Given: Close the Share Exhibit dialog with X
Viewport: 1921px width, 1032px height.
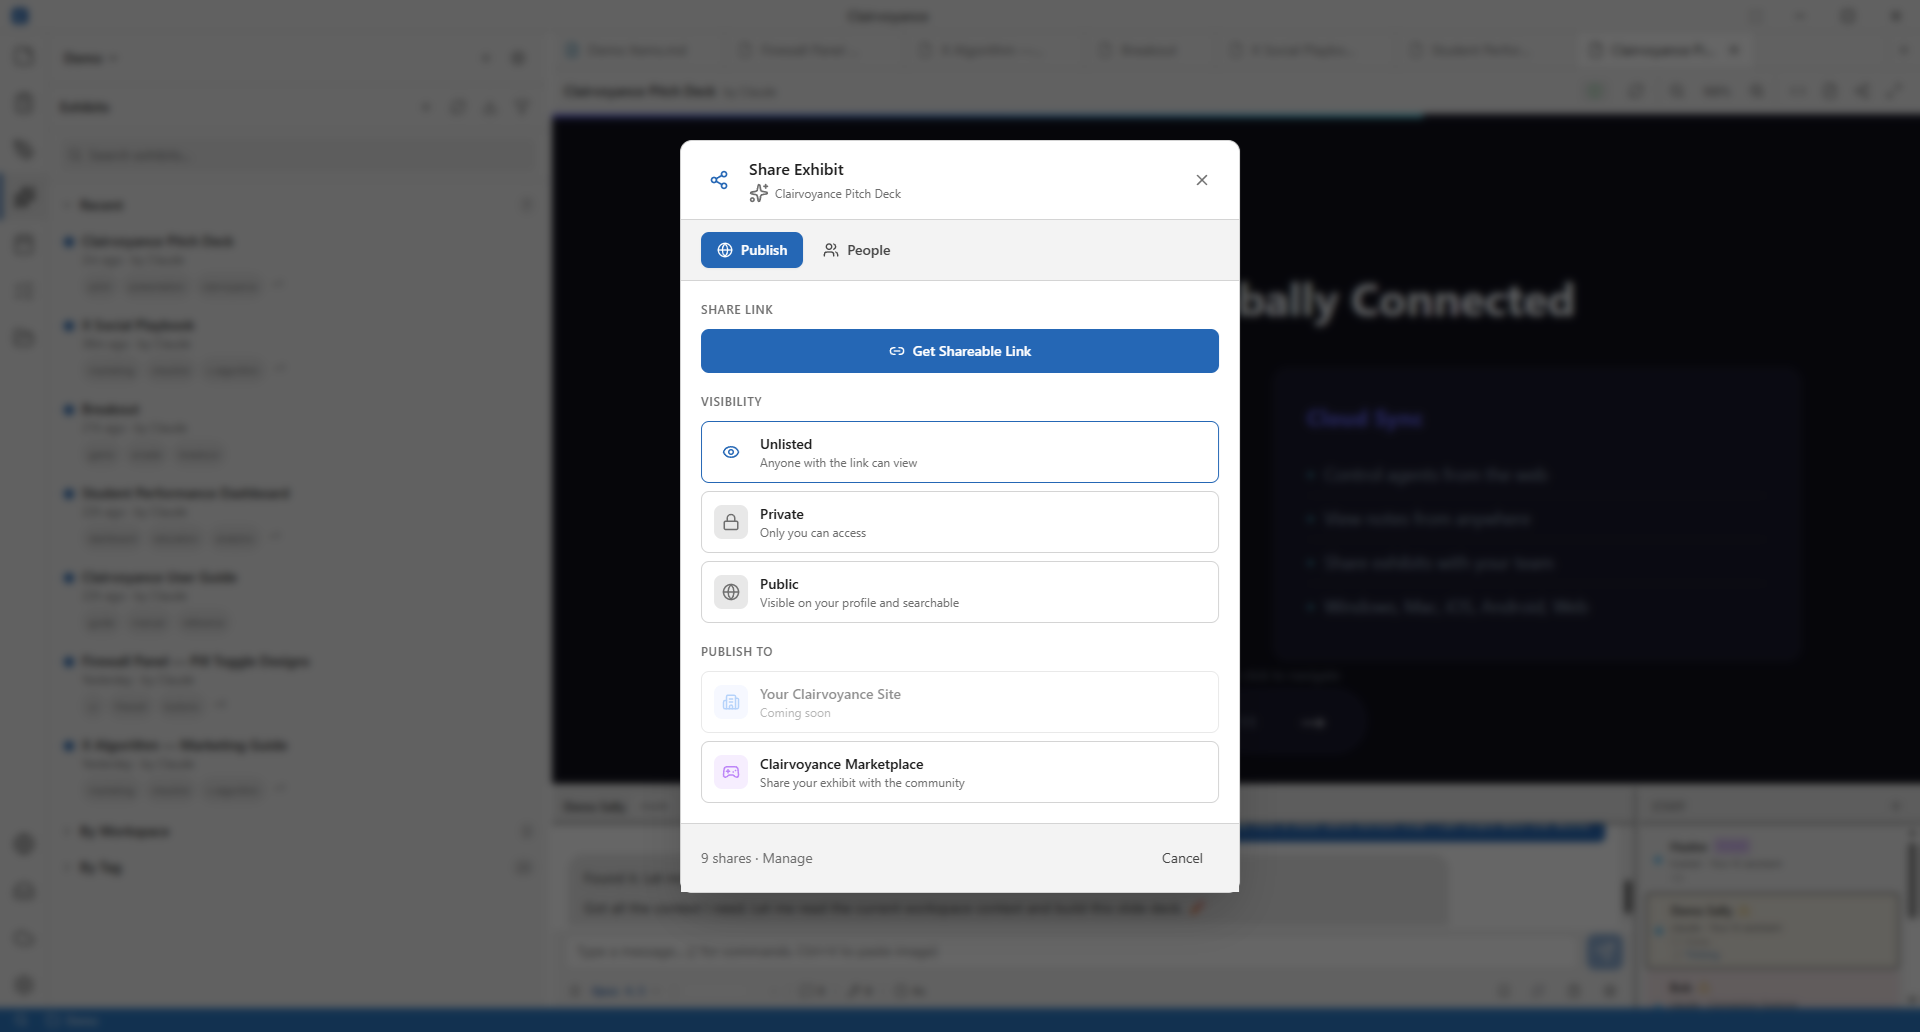Looking at the screenshot, I should tap(1202, 180).
